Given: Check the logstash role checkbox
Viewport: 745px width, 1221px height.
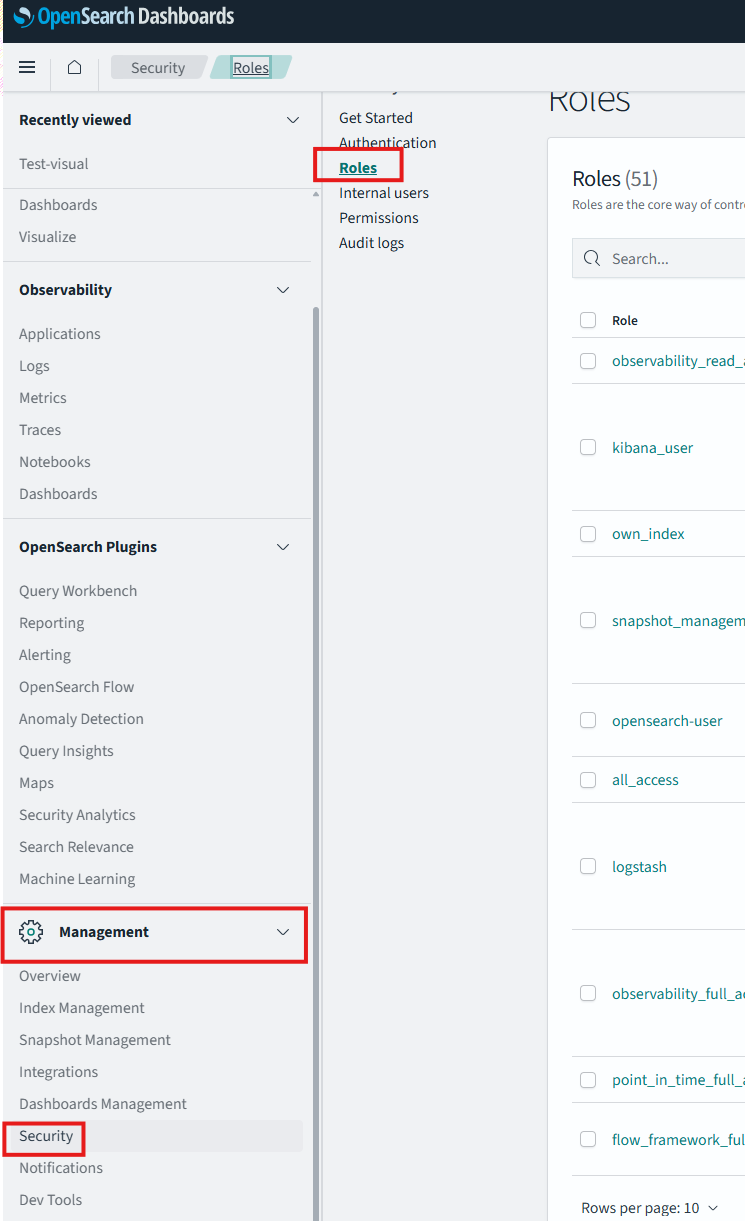Looking at the screenshot, I should [x=588, y=866].
